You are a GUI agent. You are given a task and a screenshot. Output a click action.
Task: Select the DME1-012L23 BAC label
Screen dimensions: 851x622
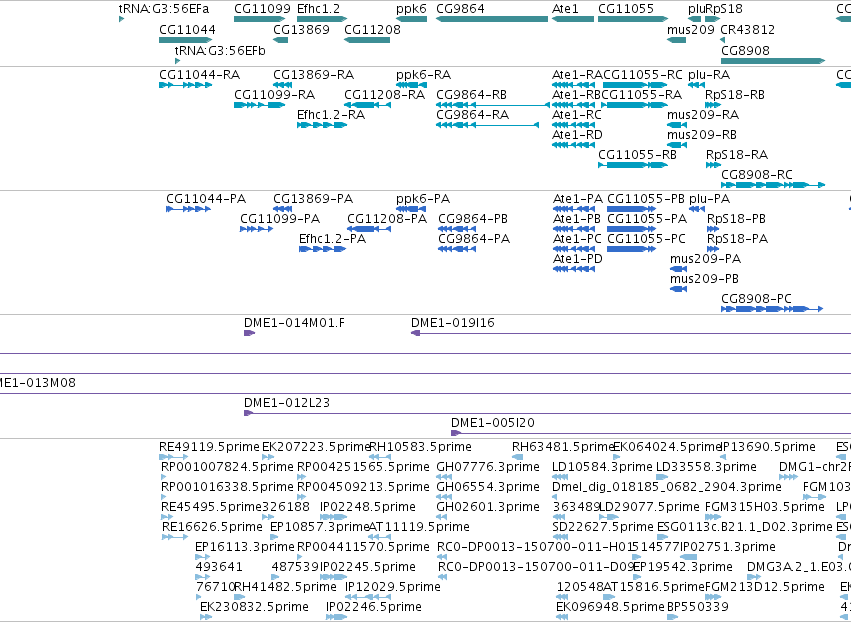287,403
